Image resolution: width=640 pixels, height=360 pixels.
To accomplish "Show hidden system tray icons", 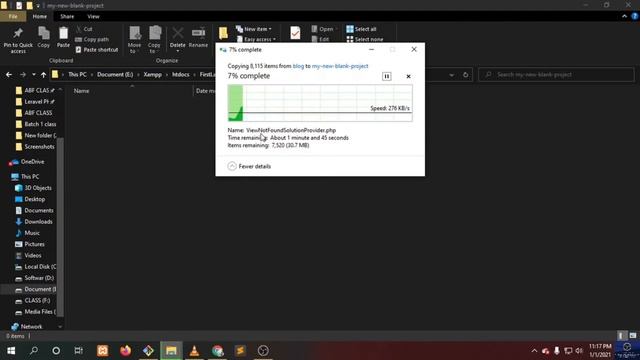I will 534,351.
